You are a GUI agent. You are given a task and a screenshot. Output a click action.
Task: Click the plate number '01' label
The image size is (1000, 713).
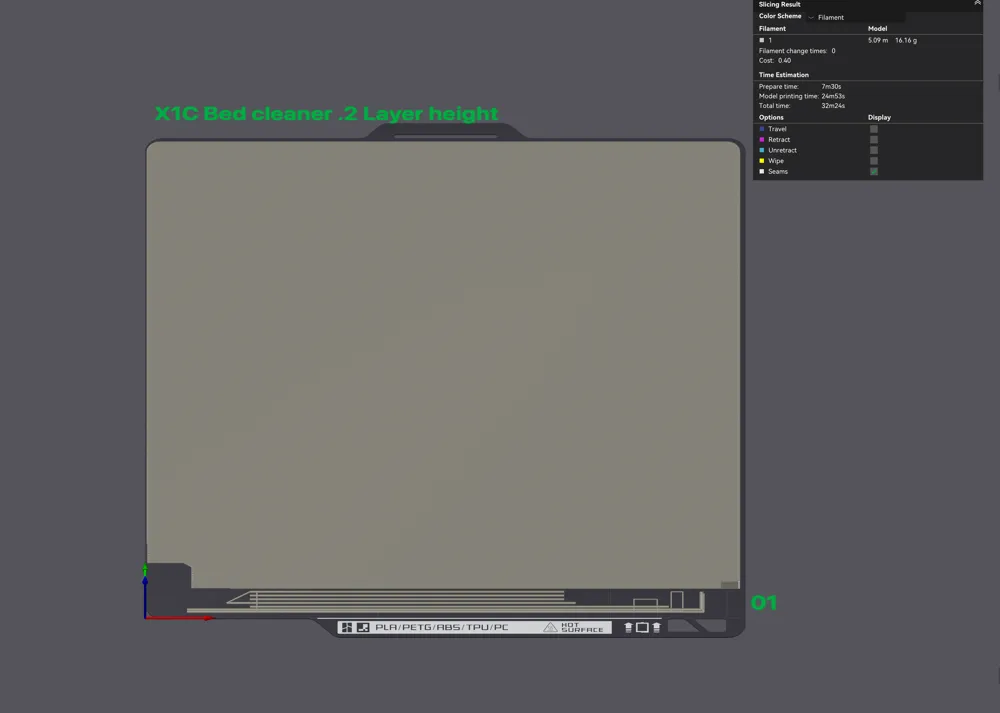(764, 603)
